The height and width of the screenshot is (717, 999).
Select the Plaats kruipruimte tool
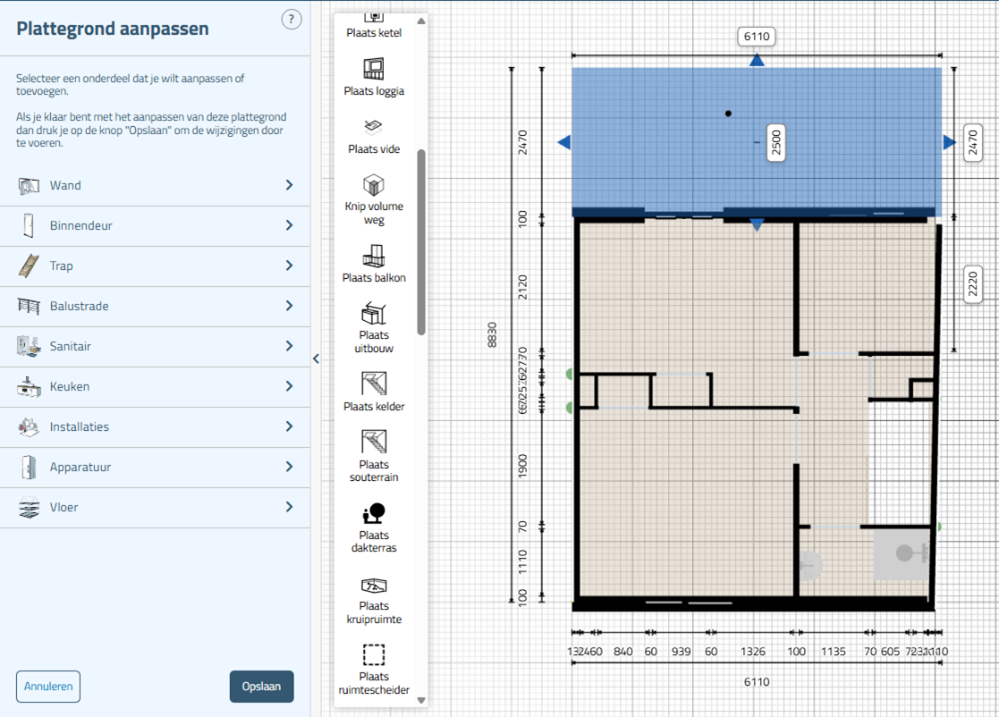(x=374, y=585)
